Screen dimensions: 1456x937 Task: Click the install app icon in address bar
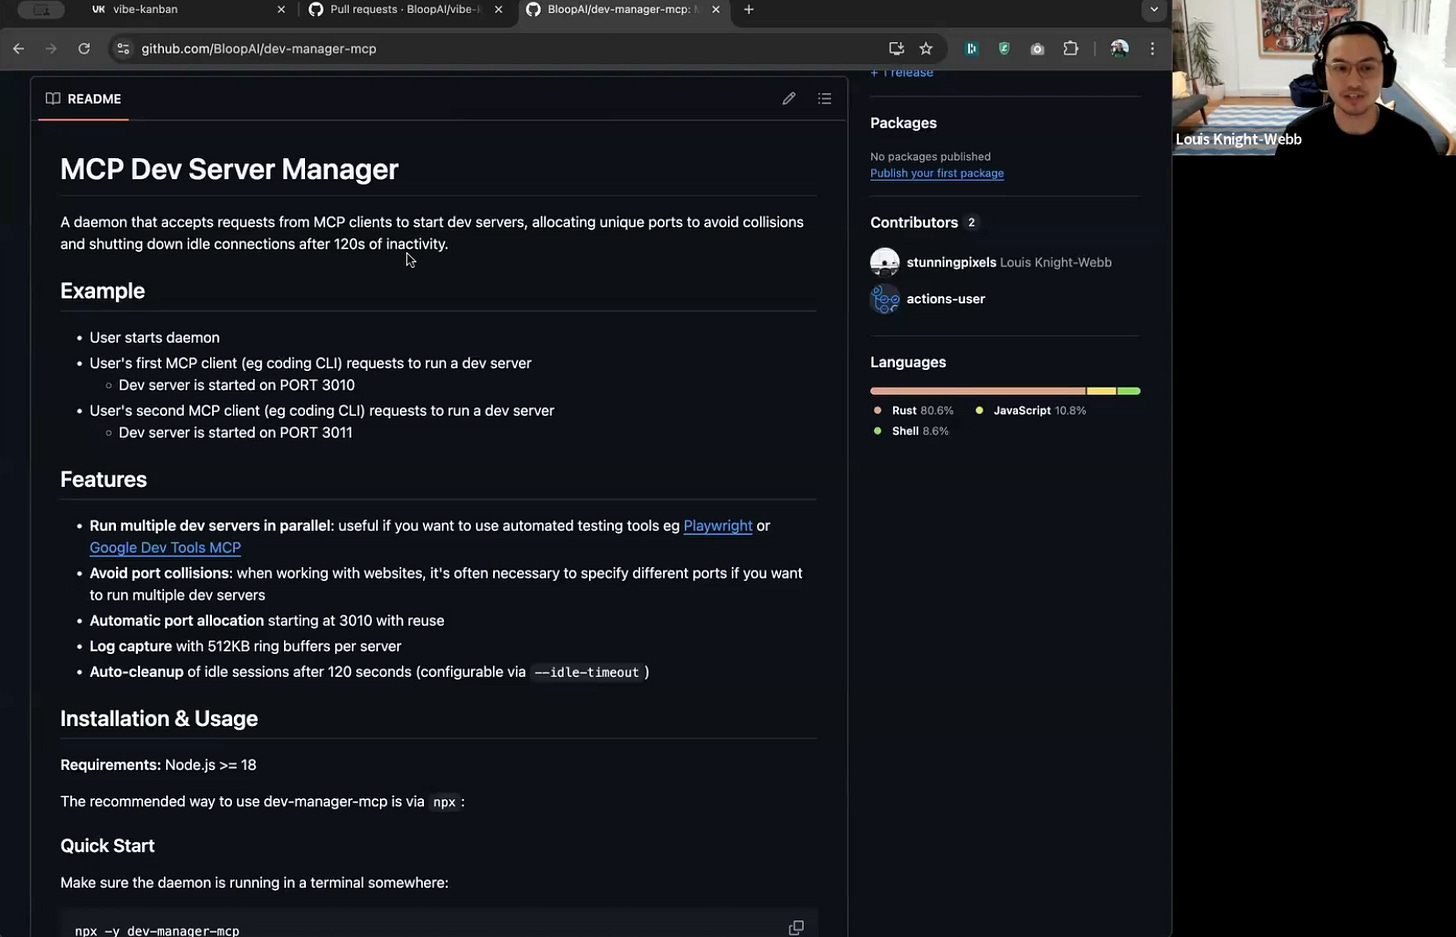[x=896, y=48]
